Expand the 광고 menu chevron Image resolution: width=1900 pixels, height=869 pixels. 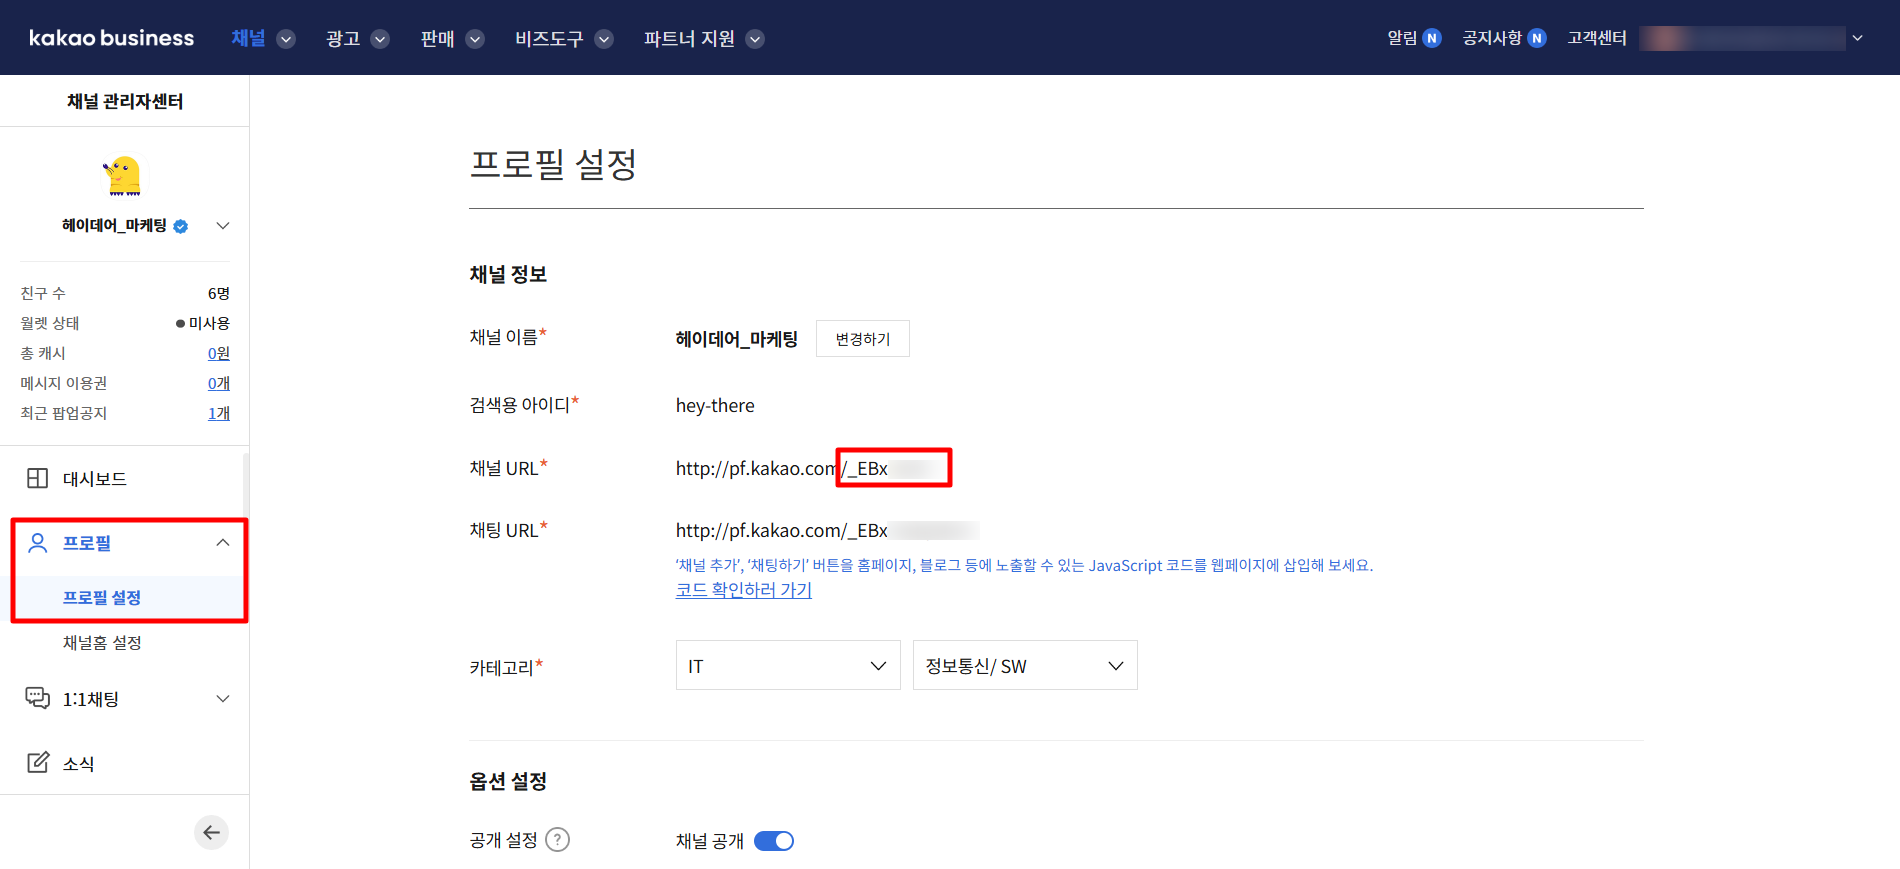(x=380, y=39)
